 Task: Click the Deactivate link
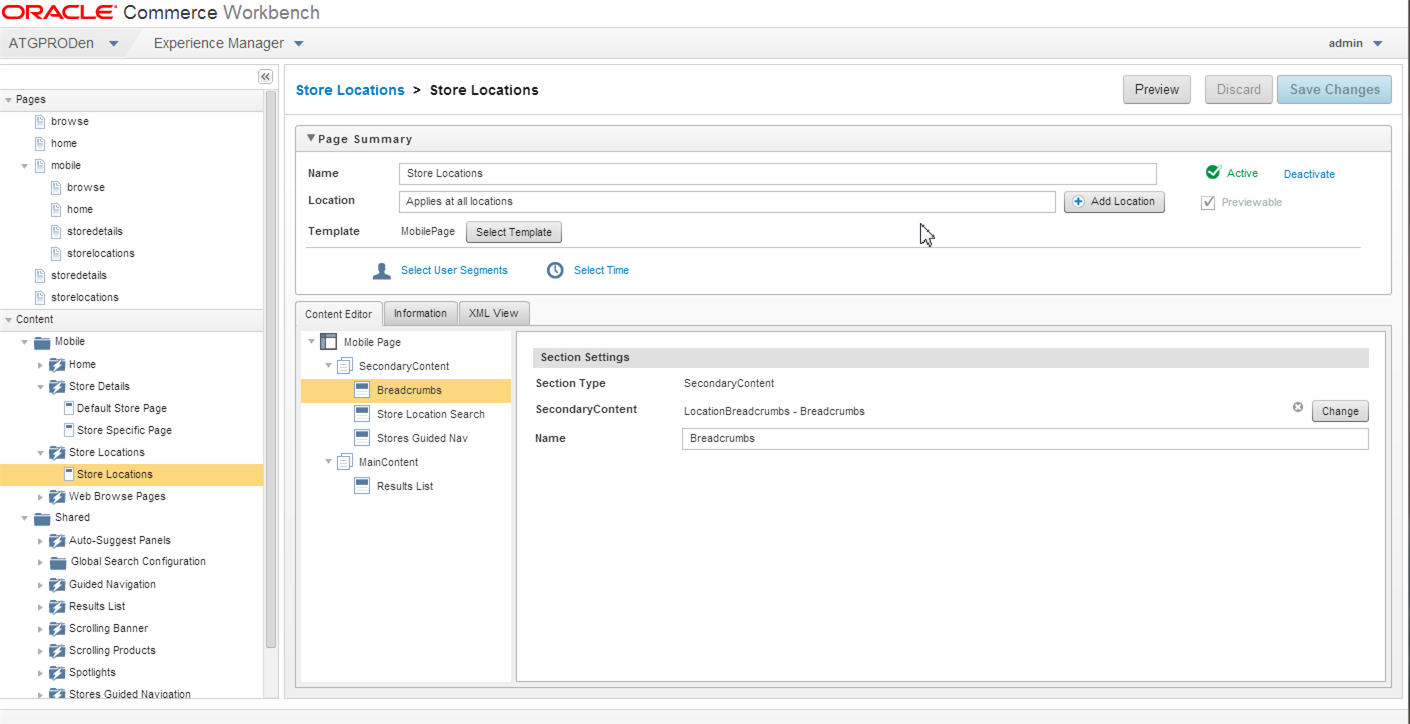click(1309, 174)
